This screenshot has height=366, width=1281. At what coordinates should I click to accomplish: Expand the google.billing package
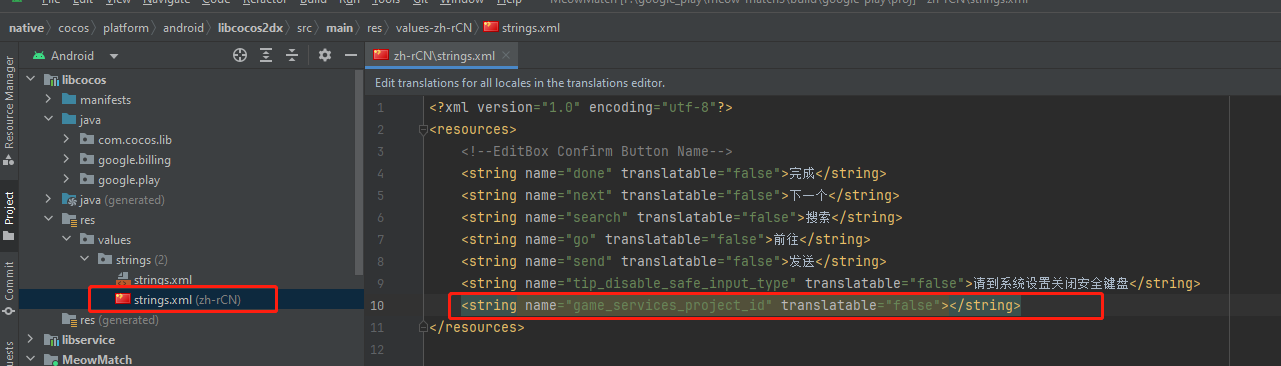pyautogui.click(x=66, y=159)
